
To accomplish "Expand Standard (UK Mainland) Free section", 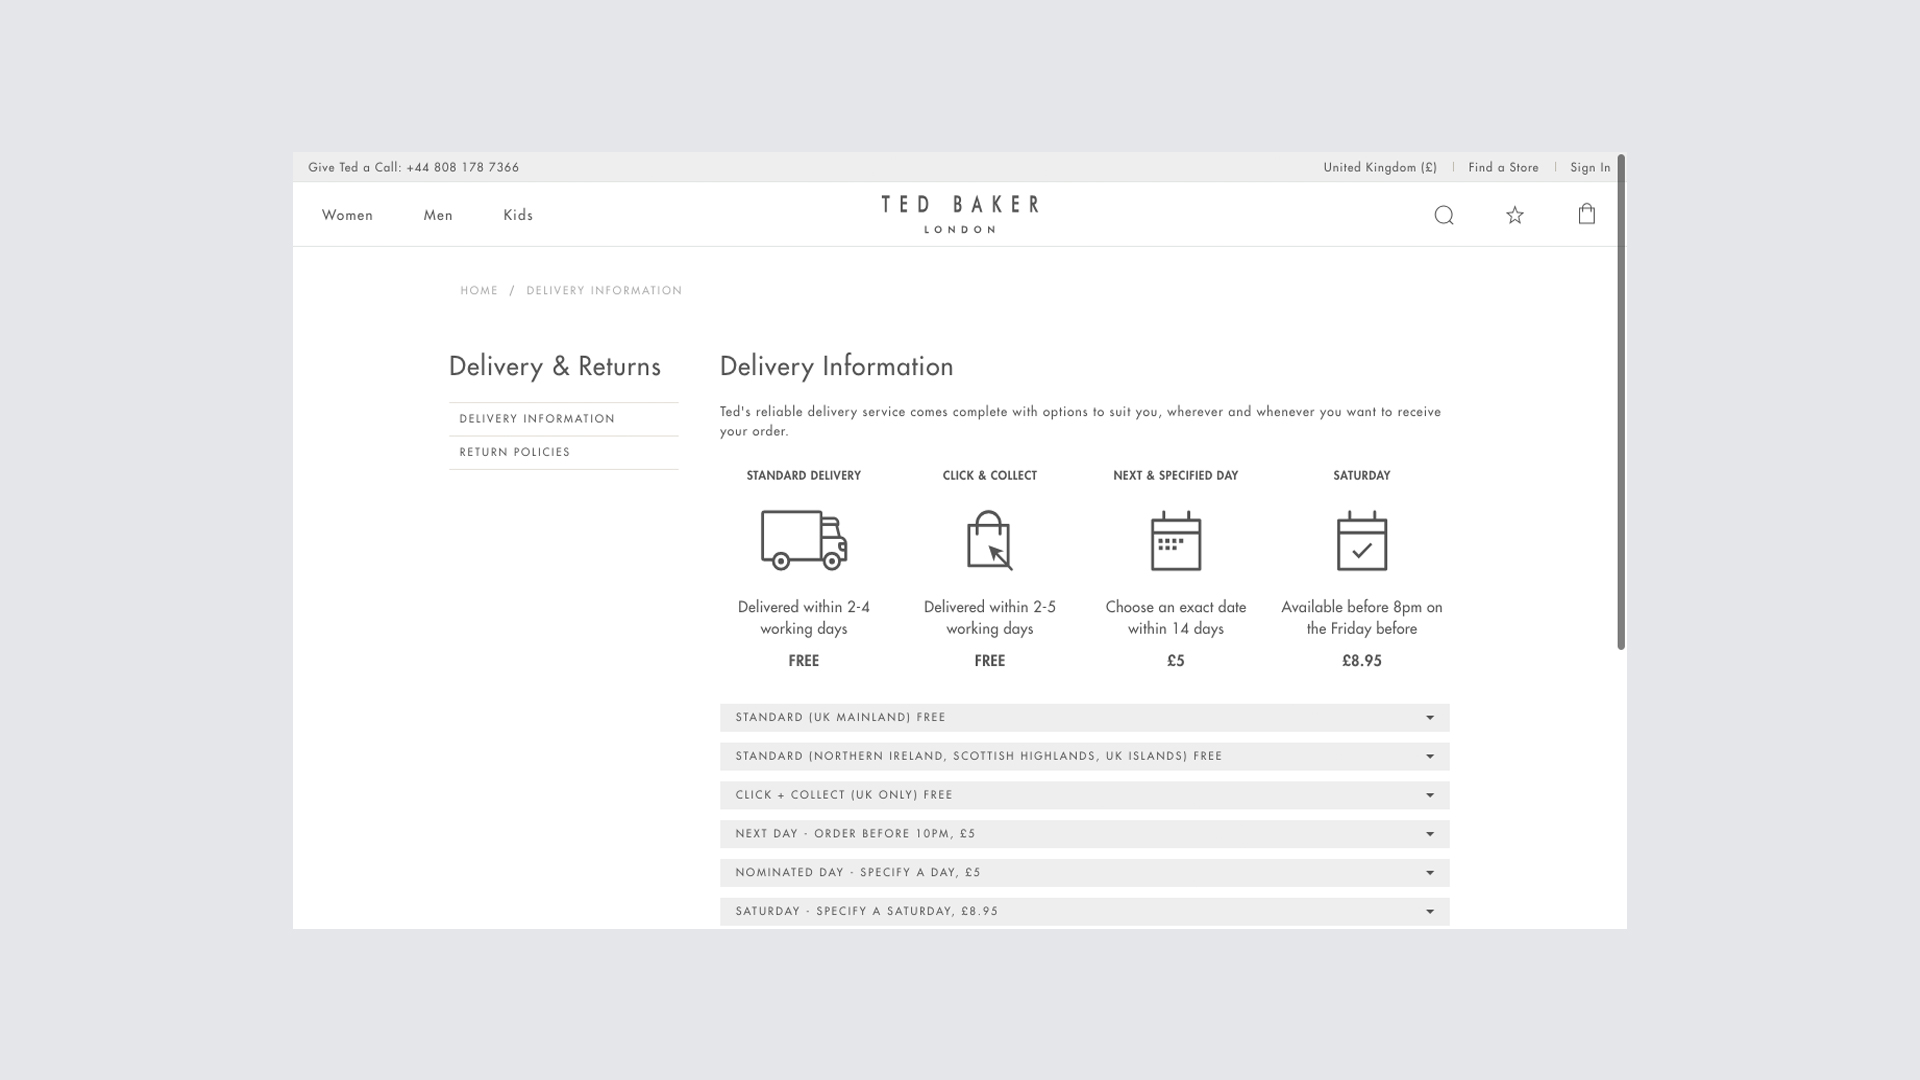I will point(1084,718).
